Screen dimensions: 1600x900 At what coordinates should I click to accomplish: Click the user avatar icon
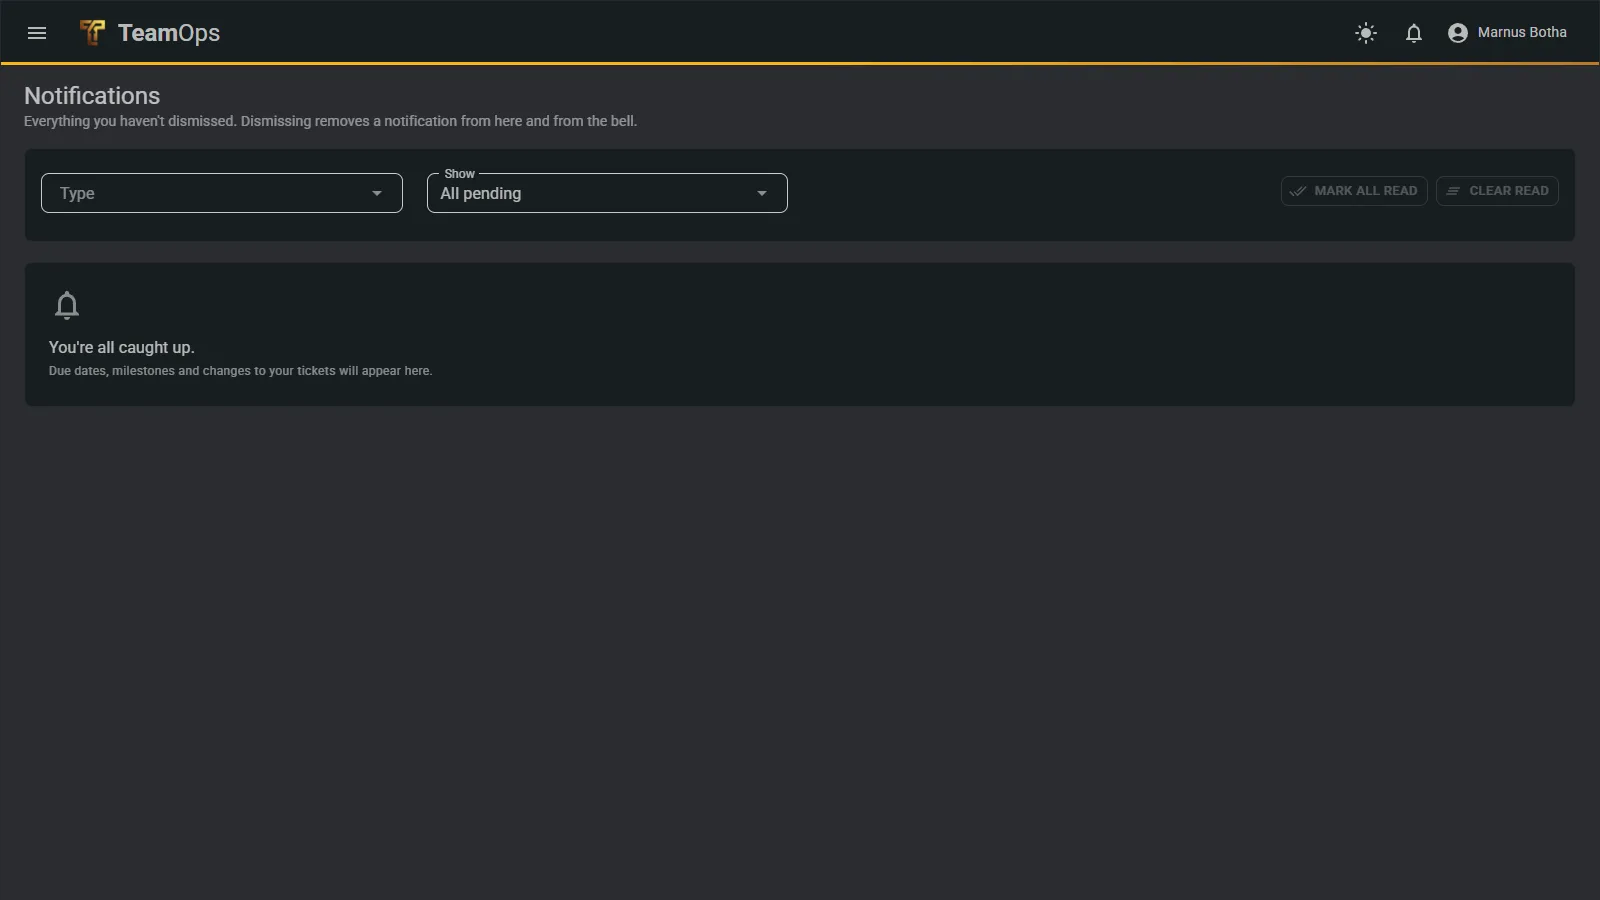1458,33
